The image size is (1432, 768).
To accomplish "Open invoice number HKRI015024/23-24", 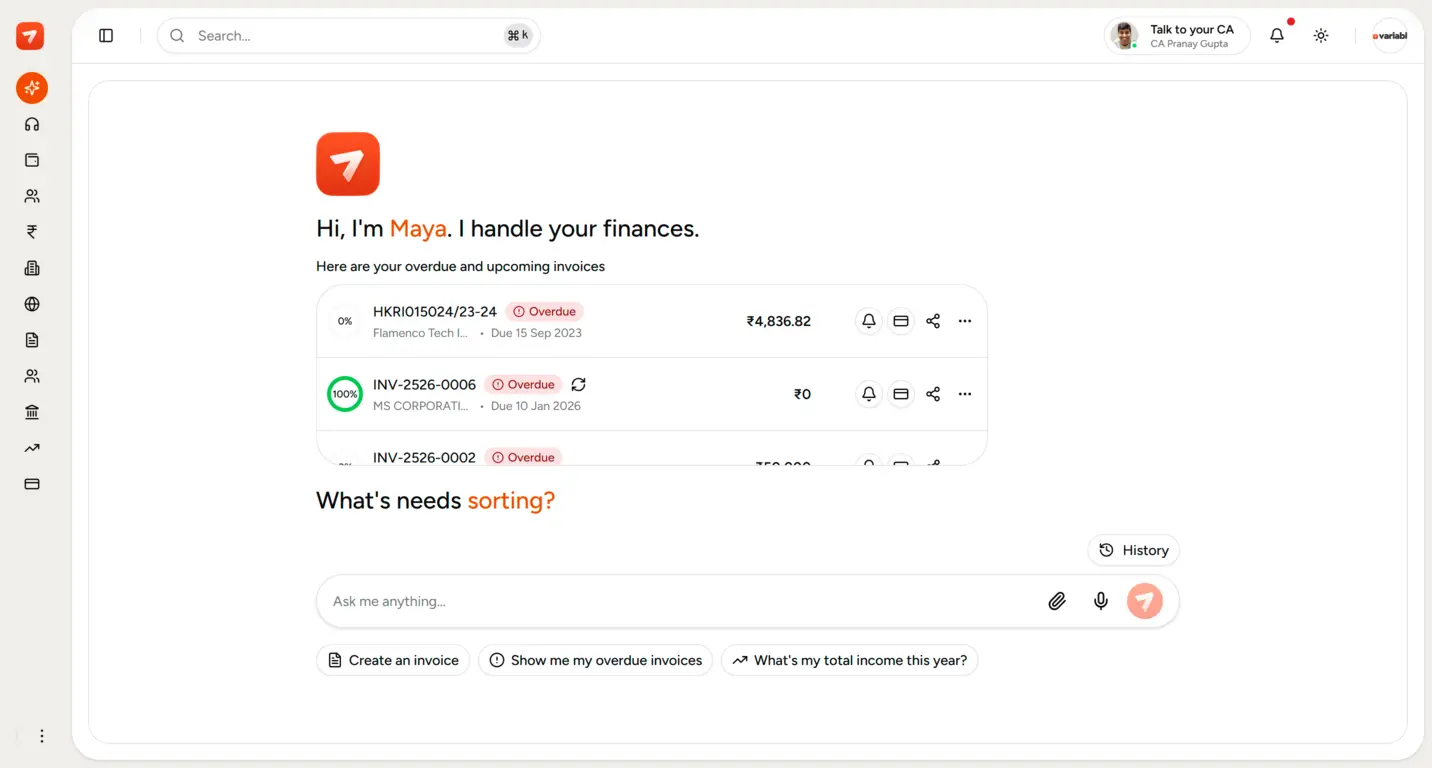I will [x=435, y=311].
